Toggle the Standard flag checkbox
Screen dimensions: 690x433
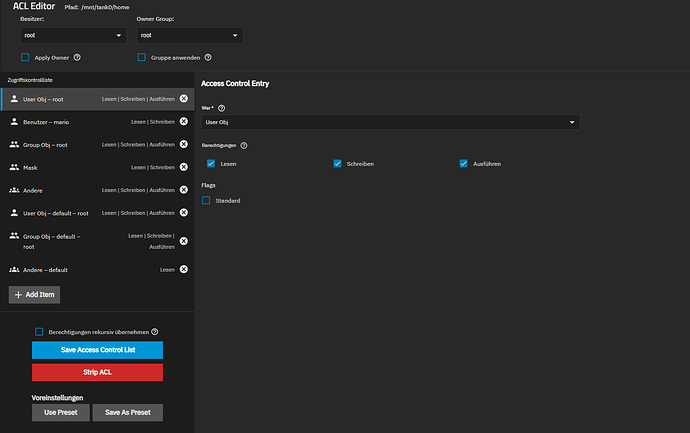[x=207, y=200]
